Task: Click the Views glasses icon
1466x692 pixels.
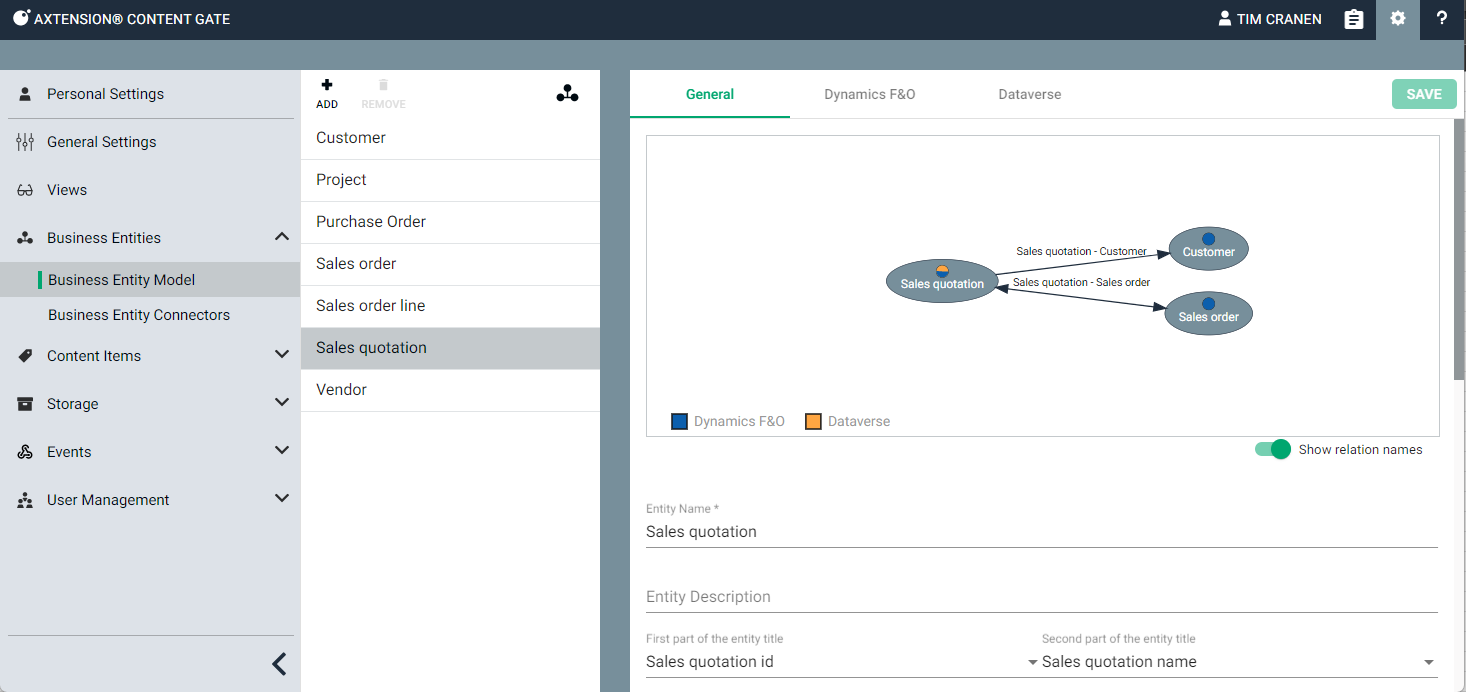Action: coord(25,190)
